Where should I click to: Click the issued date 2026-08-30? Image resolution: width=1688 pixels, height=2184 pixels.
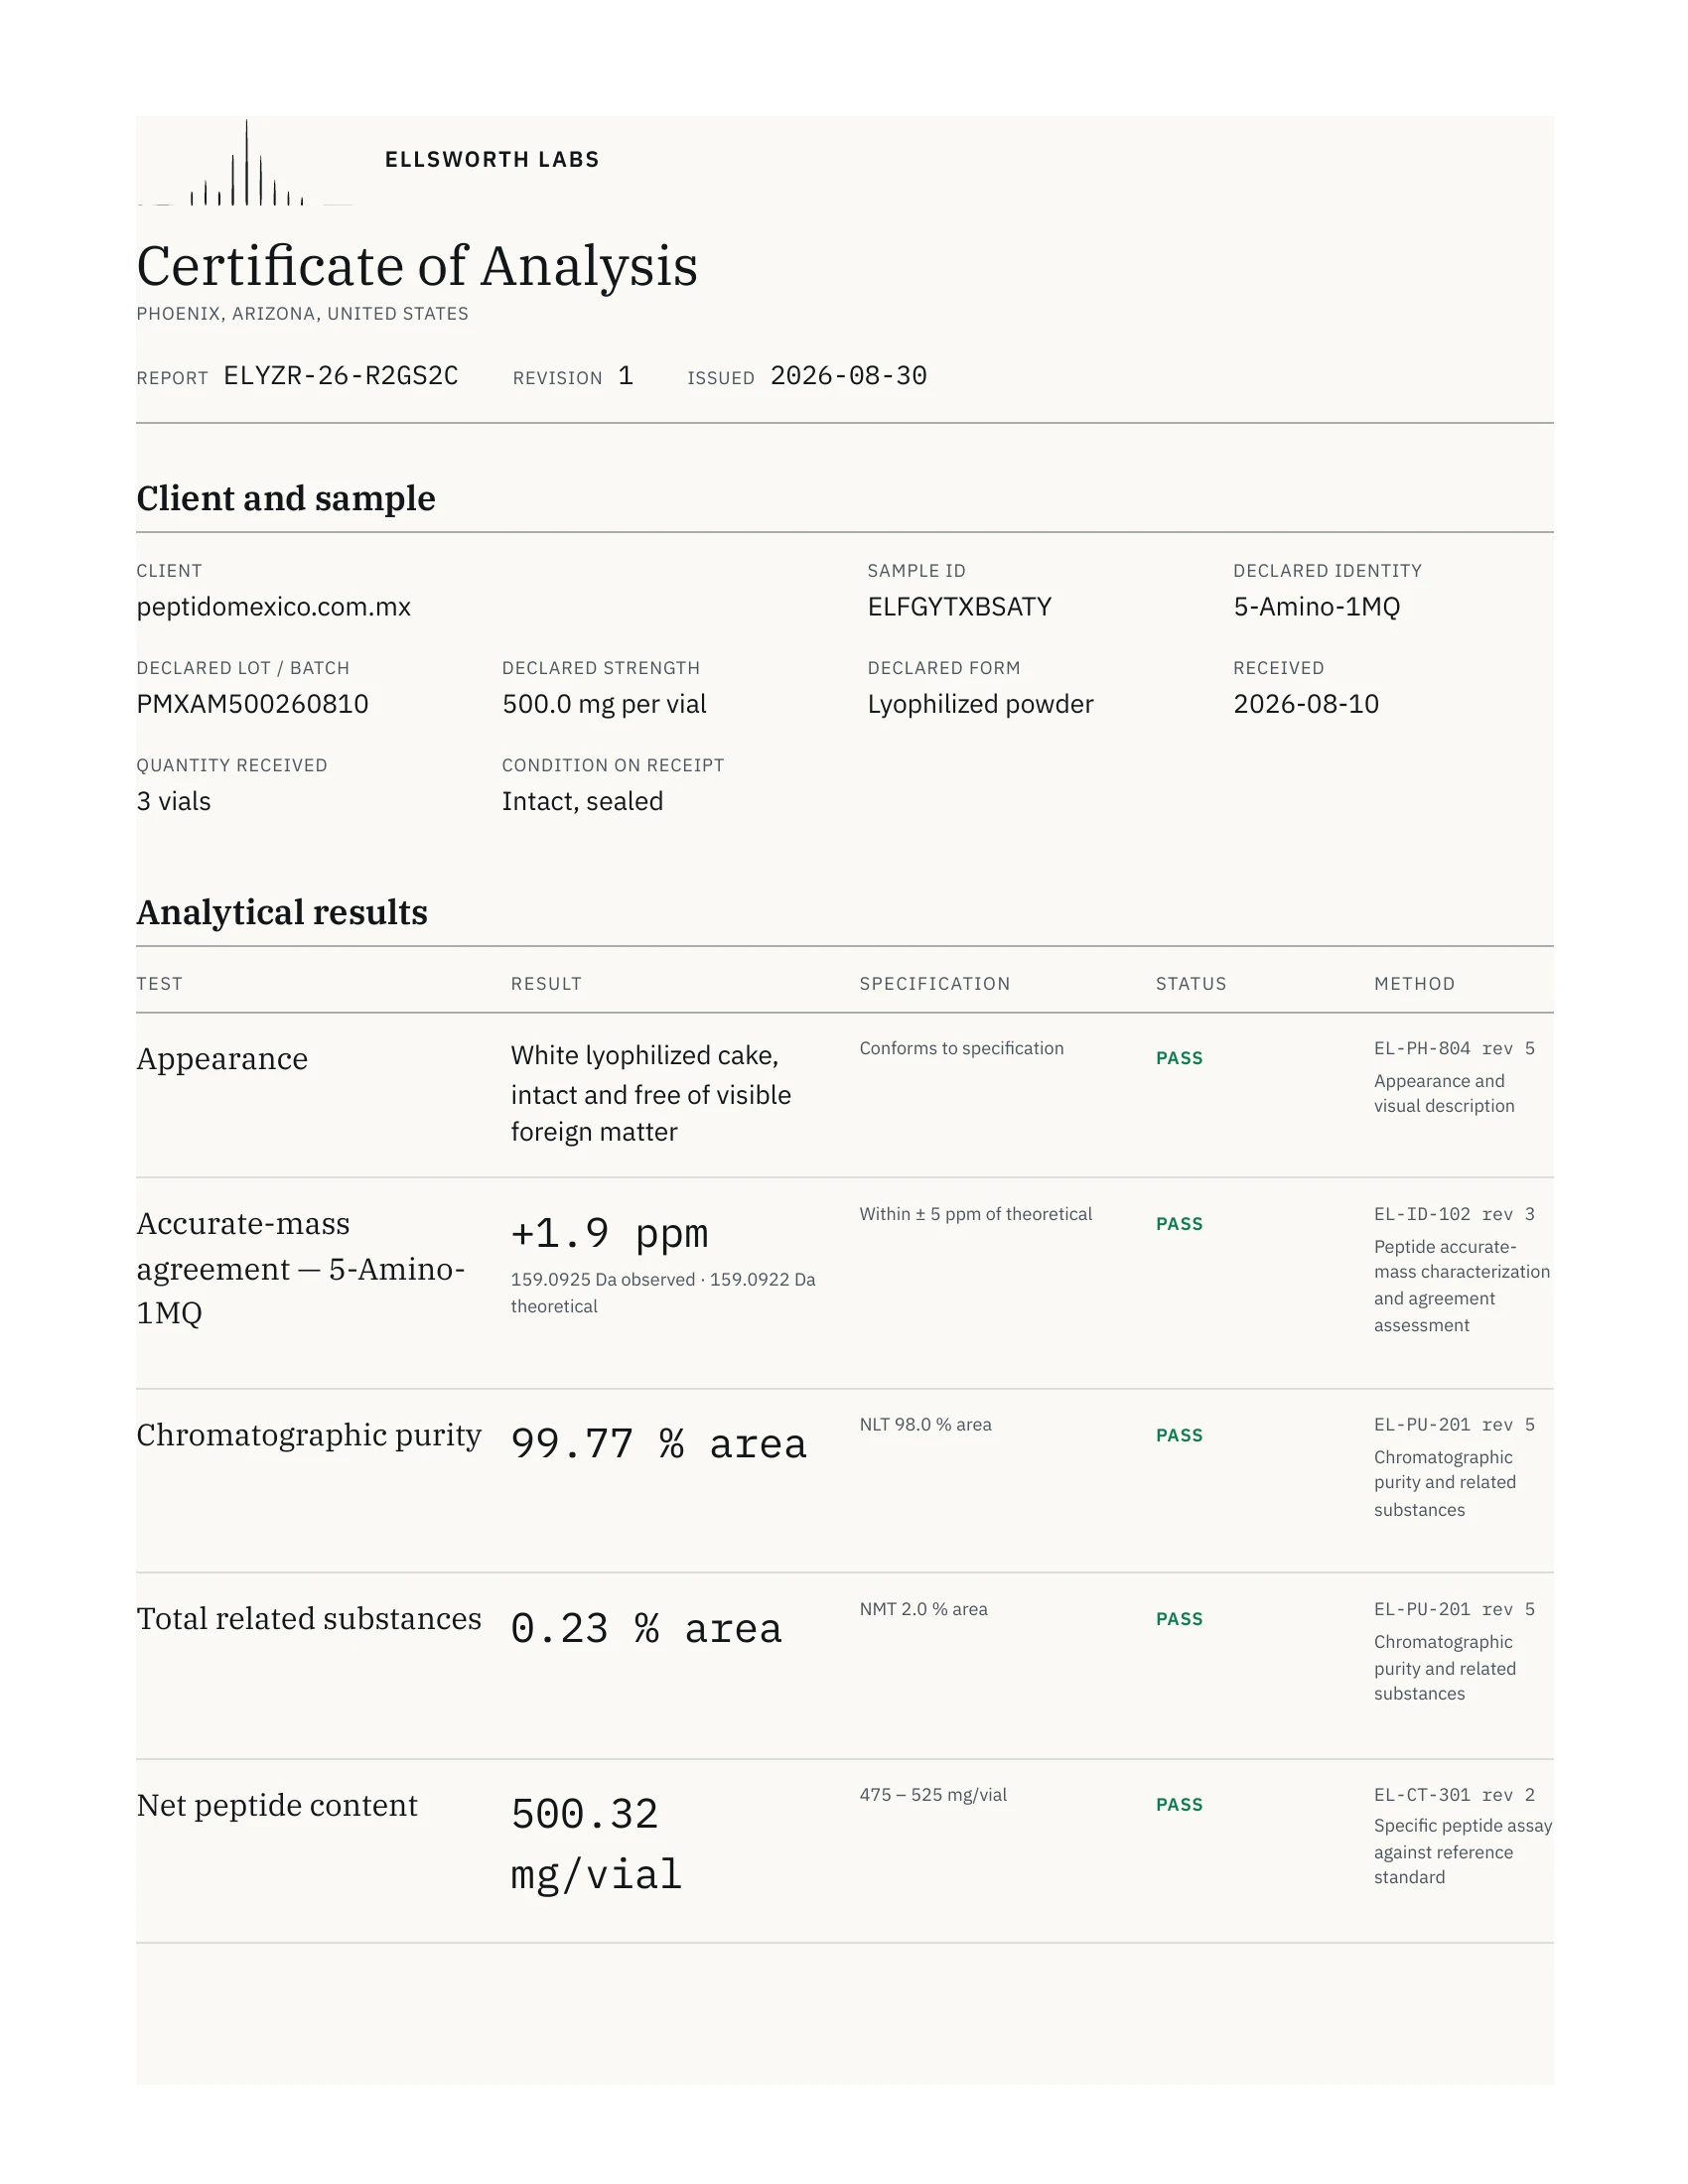tap(849, 376)
